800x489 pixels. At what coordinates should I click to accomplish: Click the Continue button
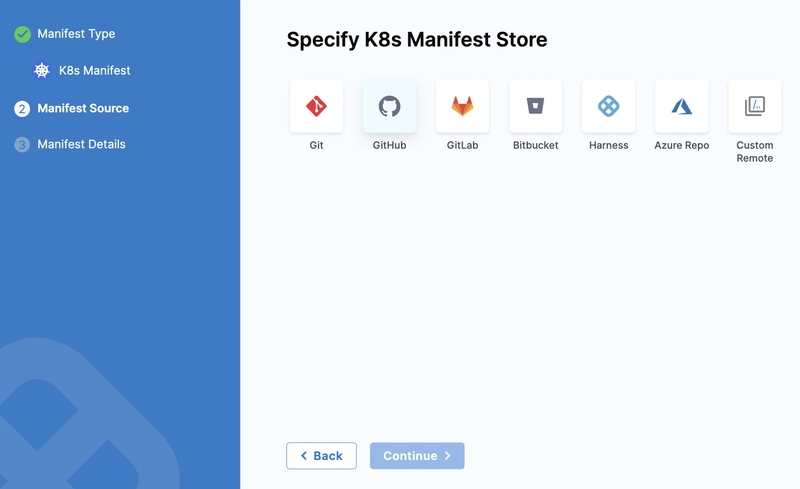[417, 456]
